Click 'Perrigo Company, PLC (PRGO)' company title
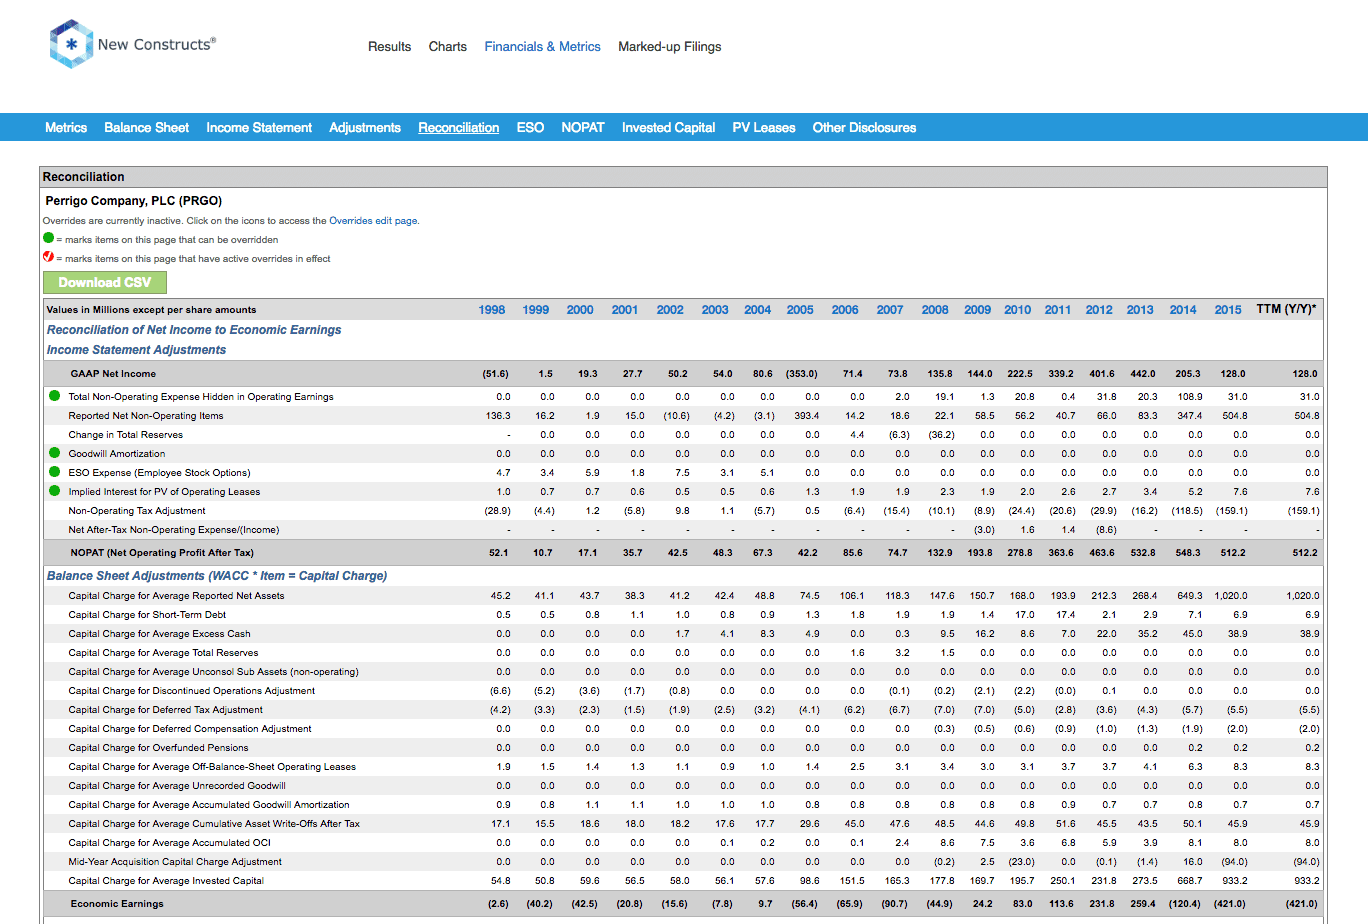 (x=134, y=201)
